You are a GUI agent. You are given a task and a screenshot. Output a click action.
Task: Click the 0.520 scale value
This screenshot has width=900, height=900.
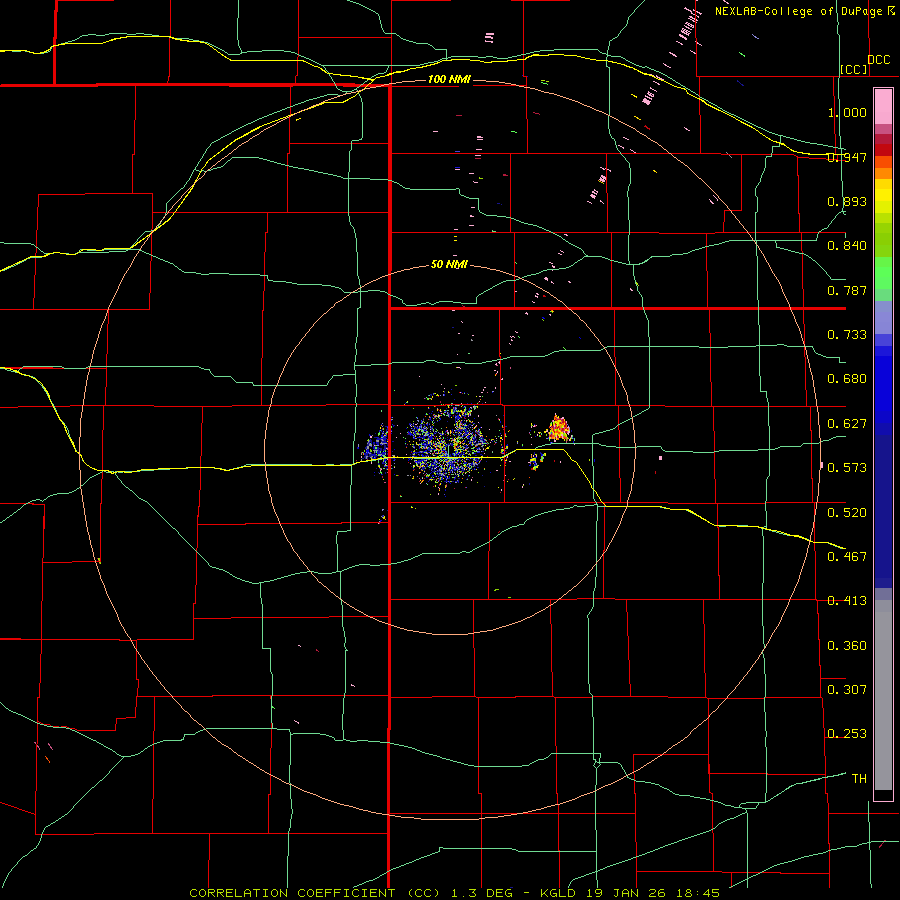[847, 513]
